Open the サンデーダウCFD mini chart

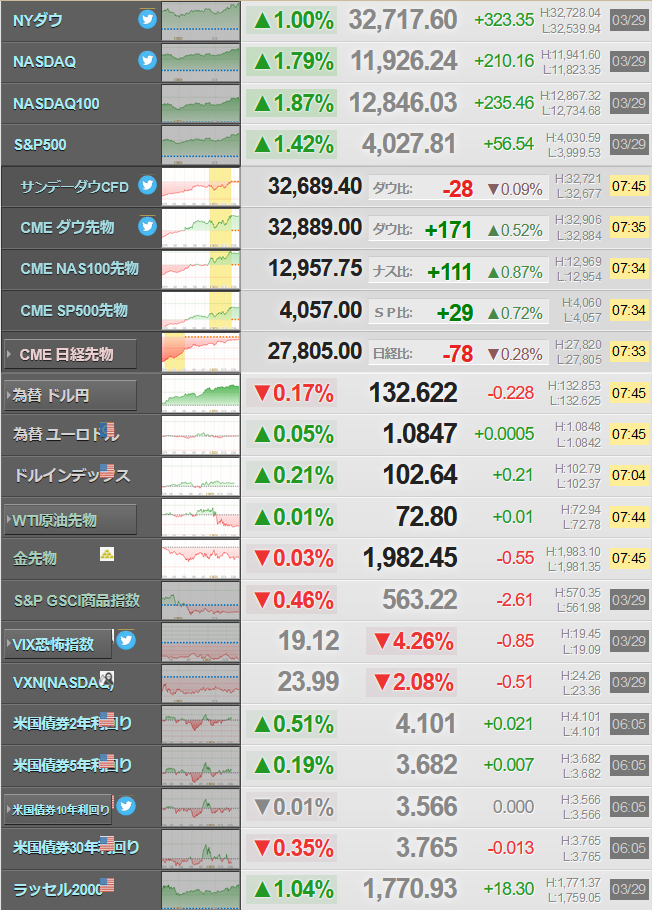(201, 186)
